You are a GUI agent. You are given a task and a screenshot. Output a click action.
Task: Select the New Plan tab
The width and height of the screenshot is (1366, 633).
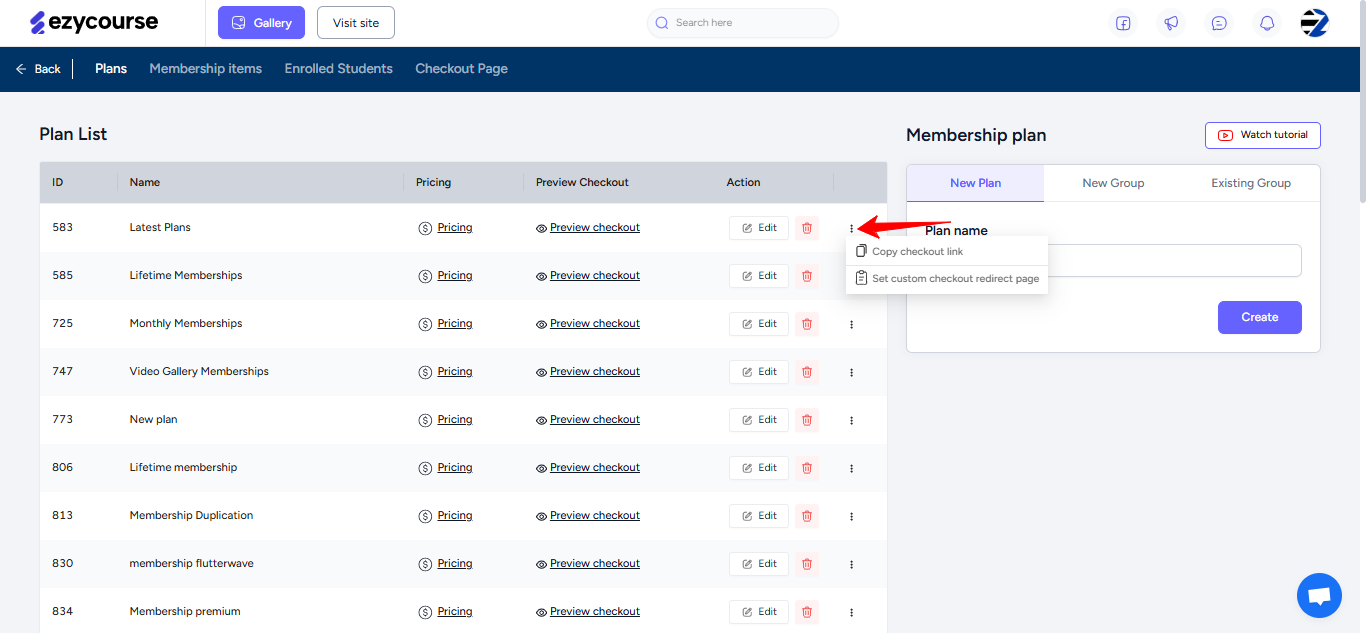[975, 183]
